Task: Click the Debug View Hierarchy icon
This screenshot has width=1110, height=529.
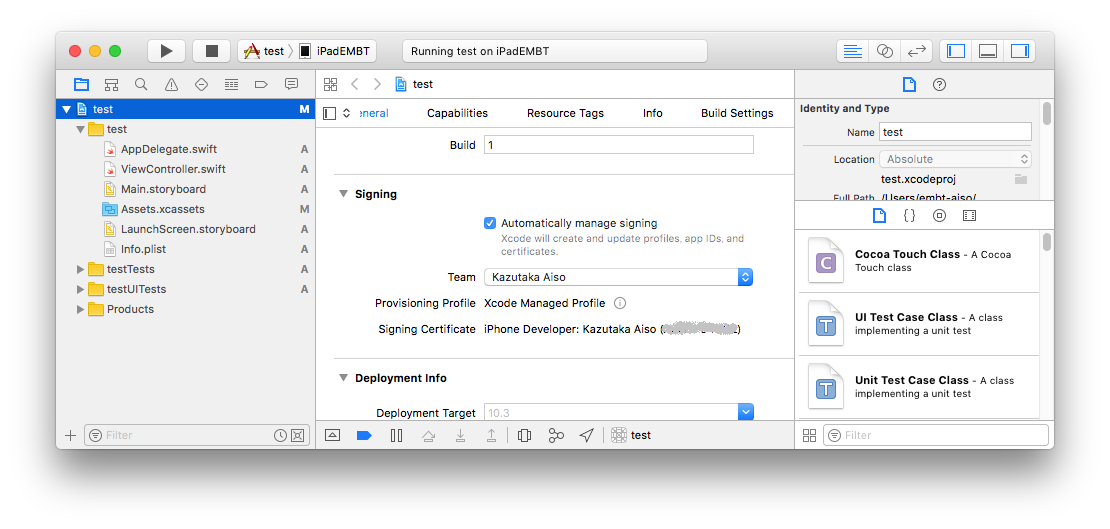Action: 525,435
